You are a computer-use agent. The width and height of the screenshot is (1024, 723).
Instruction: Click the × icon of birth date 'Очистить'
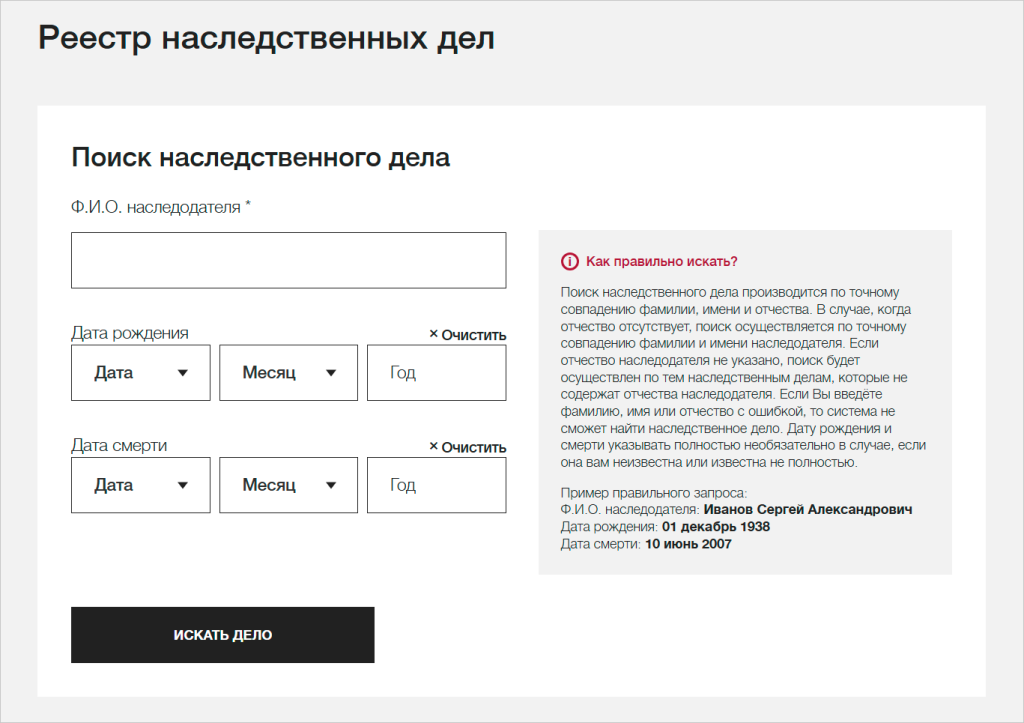click(x=433, y=334)
